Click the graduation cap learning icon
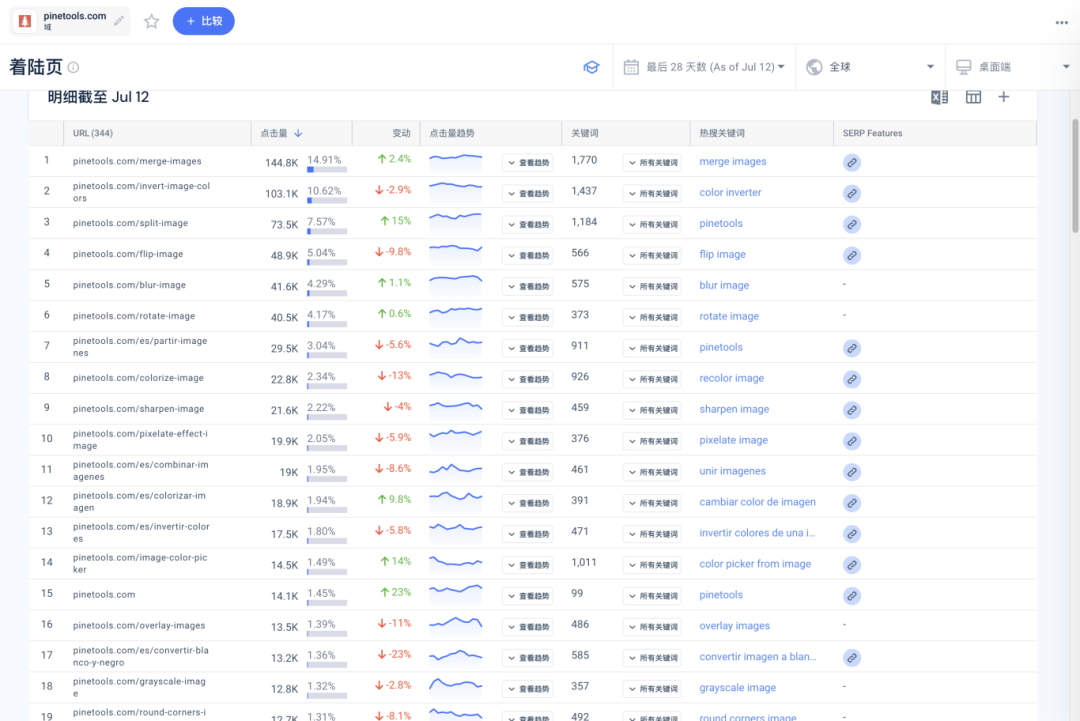 point(591,67)
